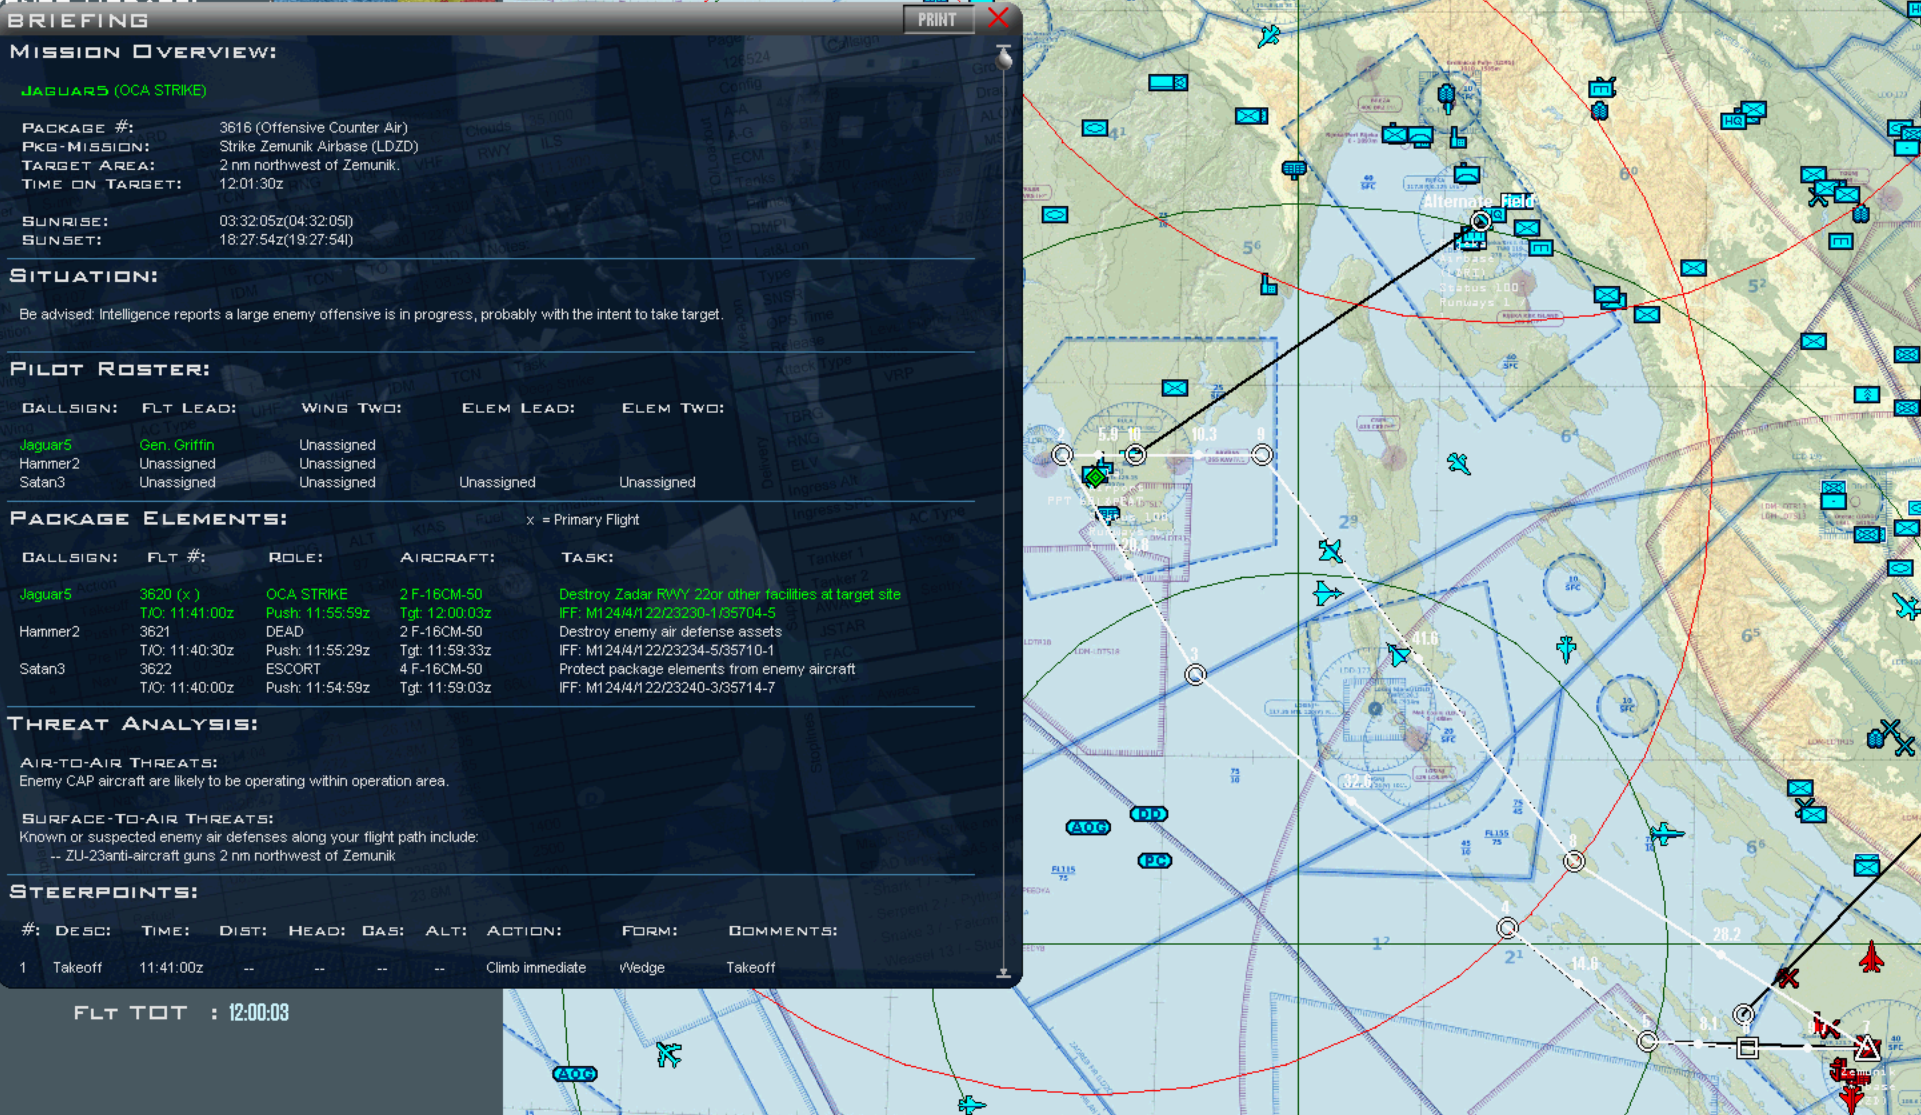The width and height of the screenshot is (1921, 1115).
Task: Select the DD destroyer naval icon
Action: coord(1149,814)
